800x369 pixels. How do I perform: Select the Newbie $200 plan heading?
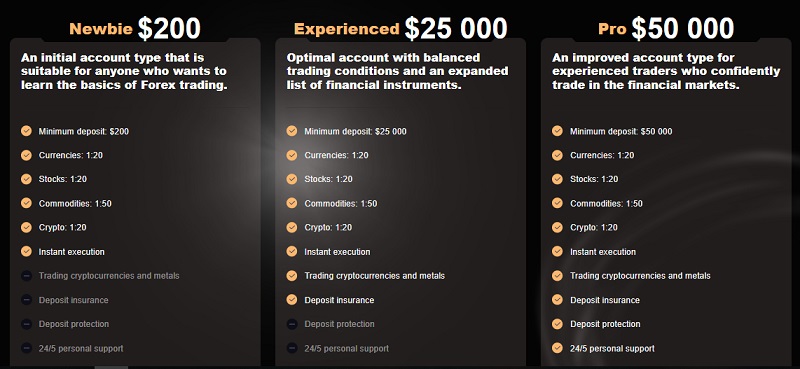(135, 29)
